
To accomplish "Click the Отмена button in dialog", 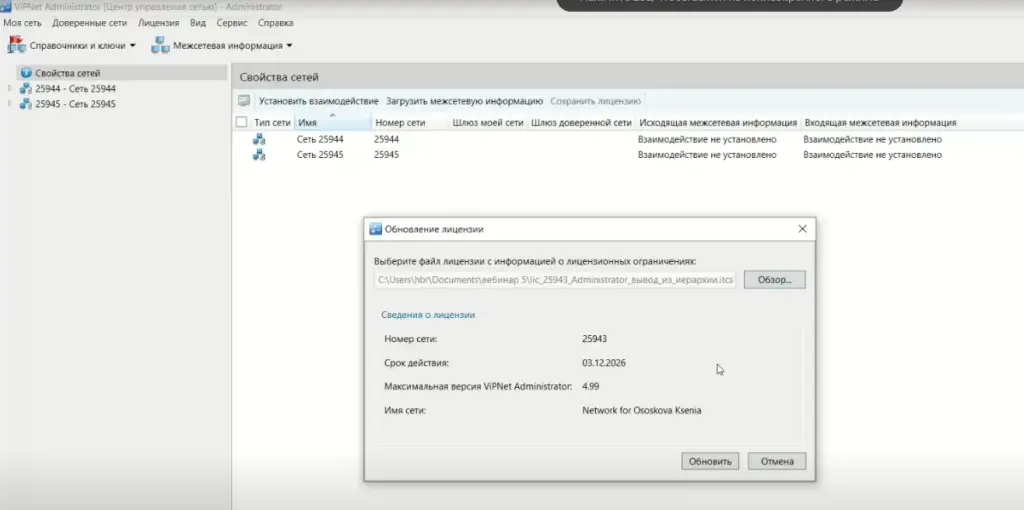I will (777, 461).
